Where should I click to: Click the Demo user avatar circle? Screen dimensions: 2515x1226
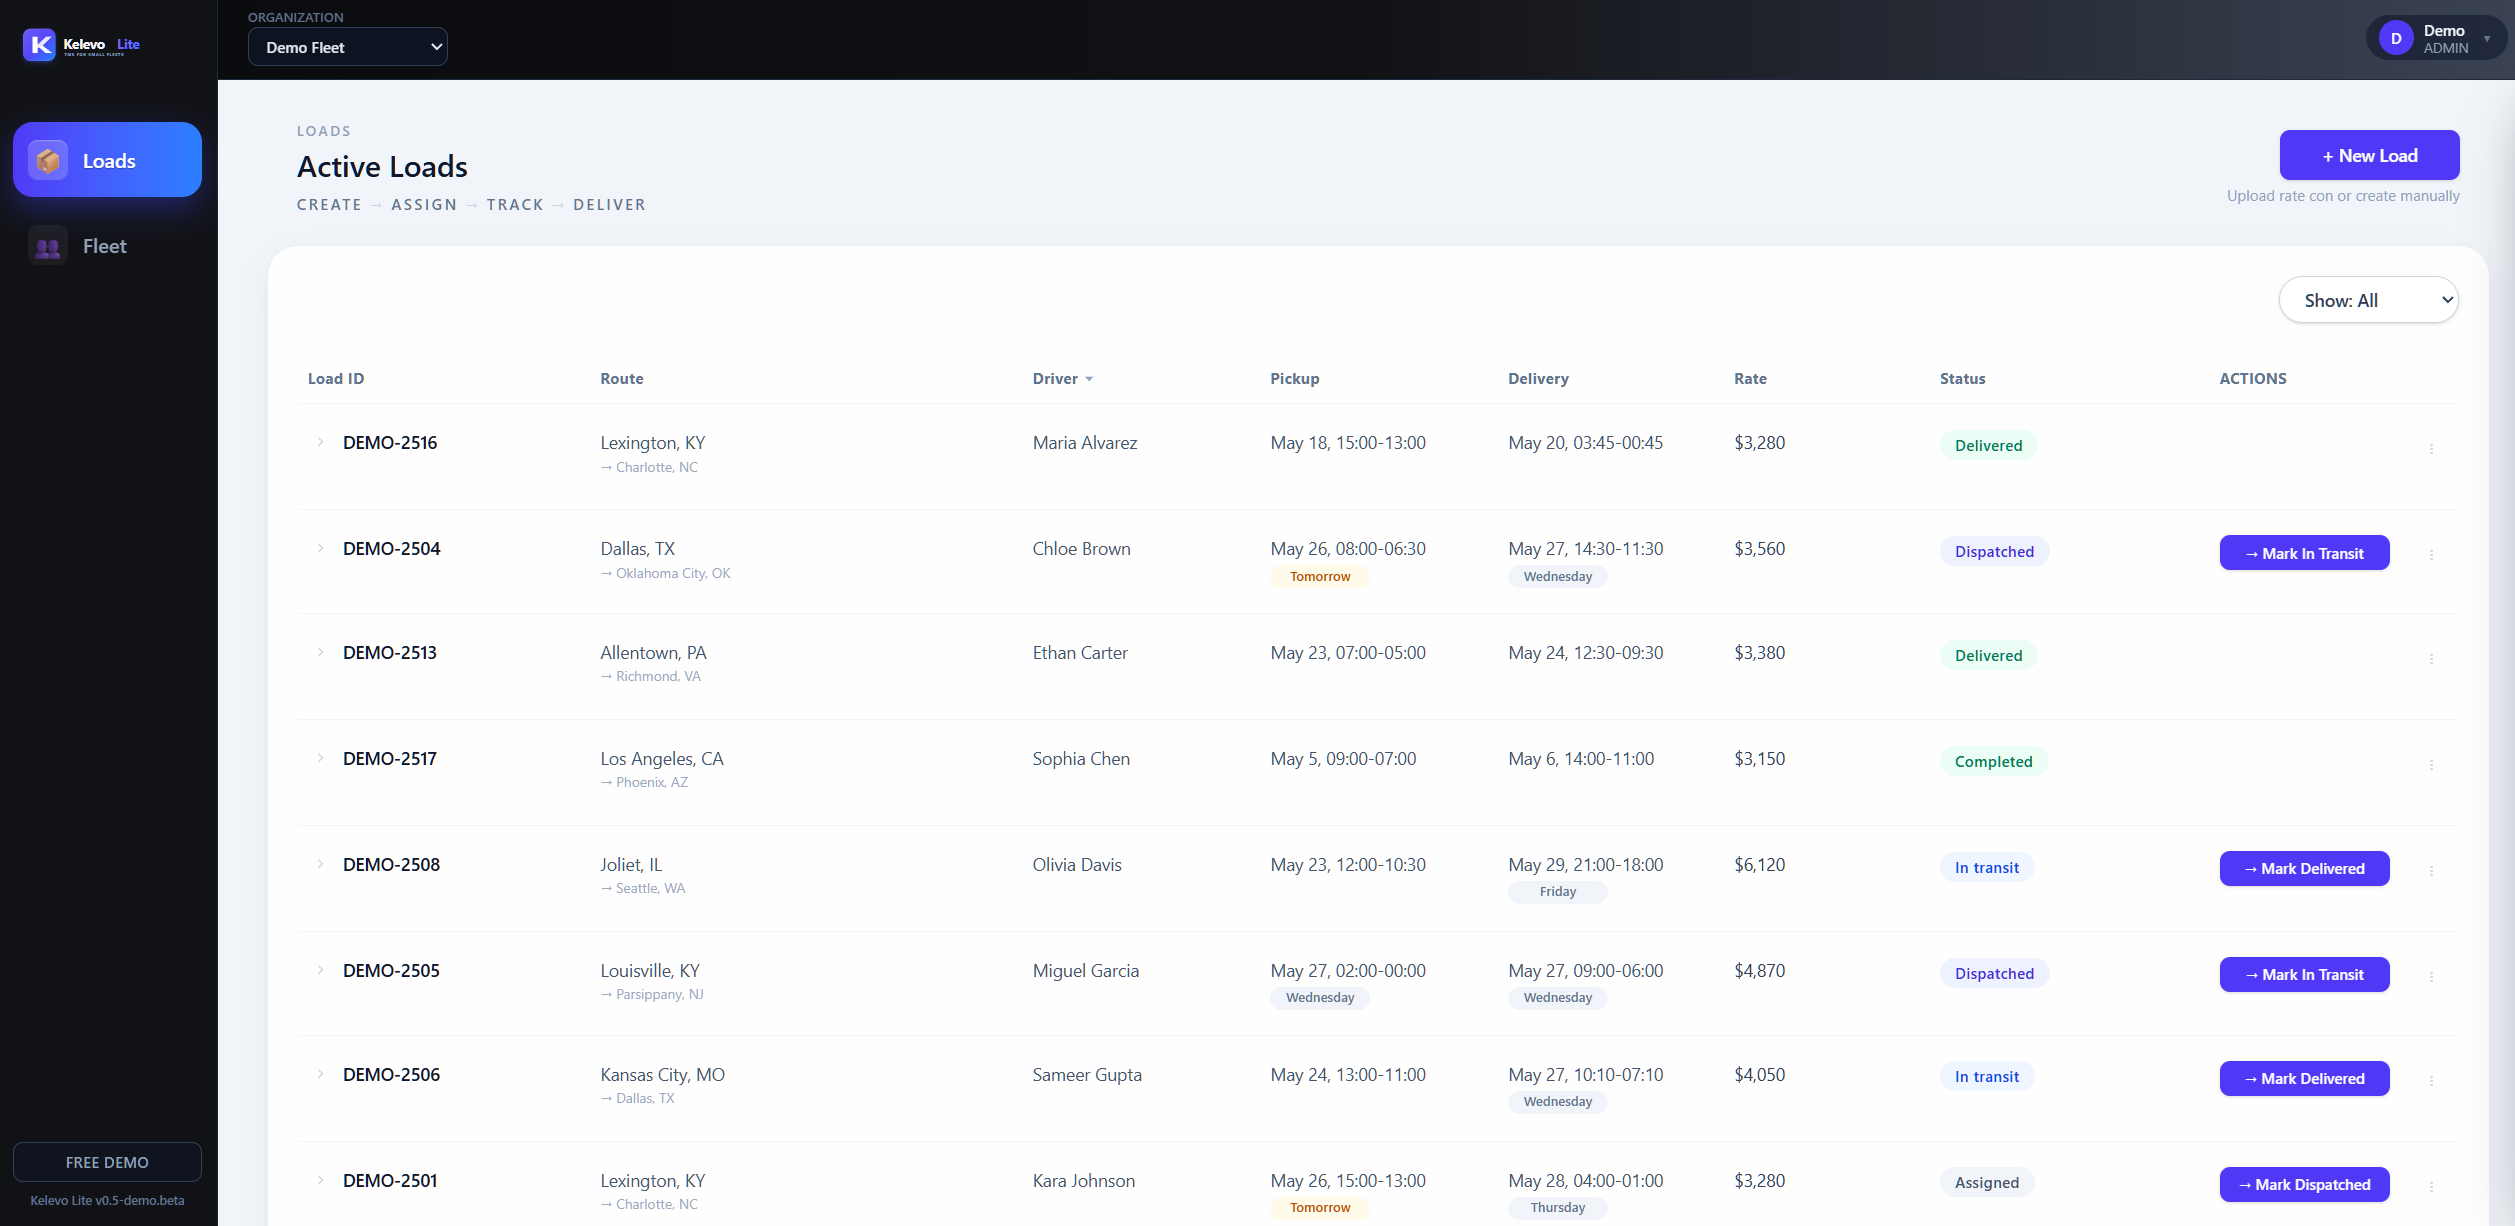[2396, 39]
